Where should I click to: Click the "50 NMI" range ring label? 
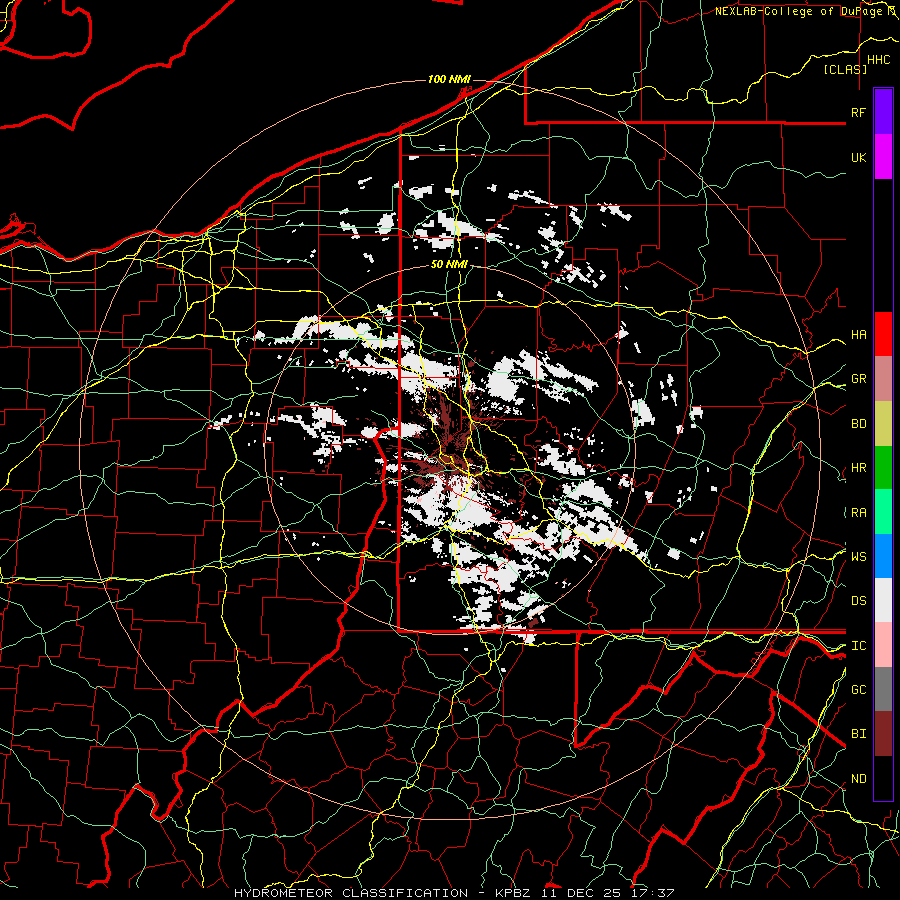(449, 264)
